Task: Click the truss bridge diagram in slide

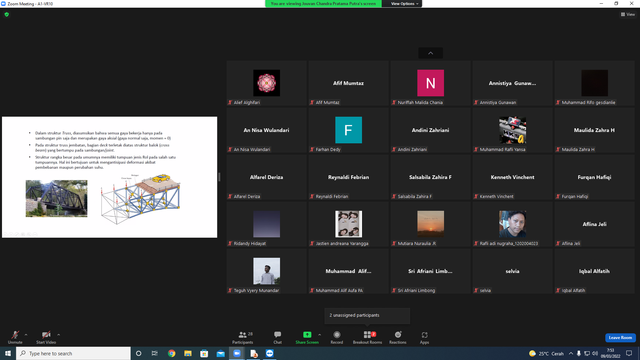Action: tap(141, 199)
